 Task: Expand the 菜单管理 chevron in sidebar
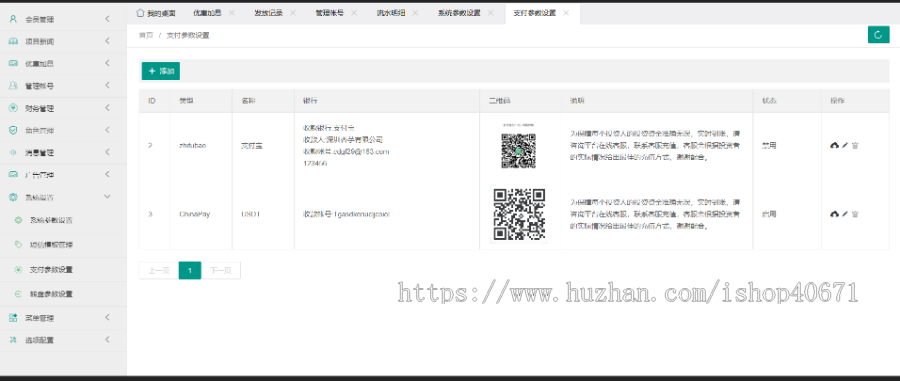pos(107,318)
